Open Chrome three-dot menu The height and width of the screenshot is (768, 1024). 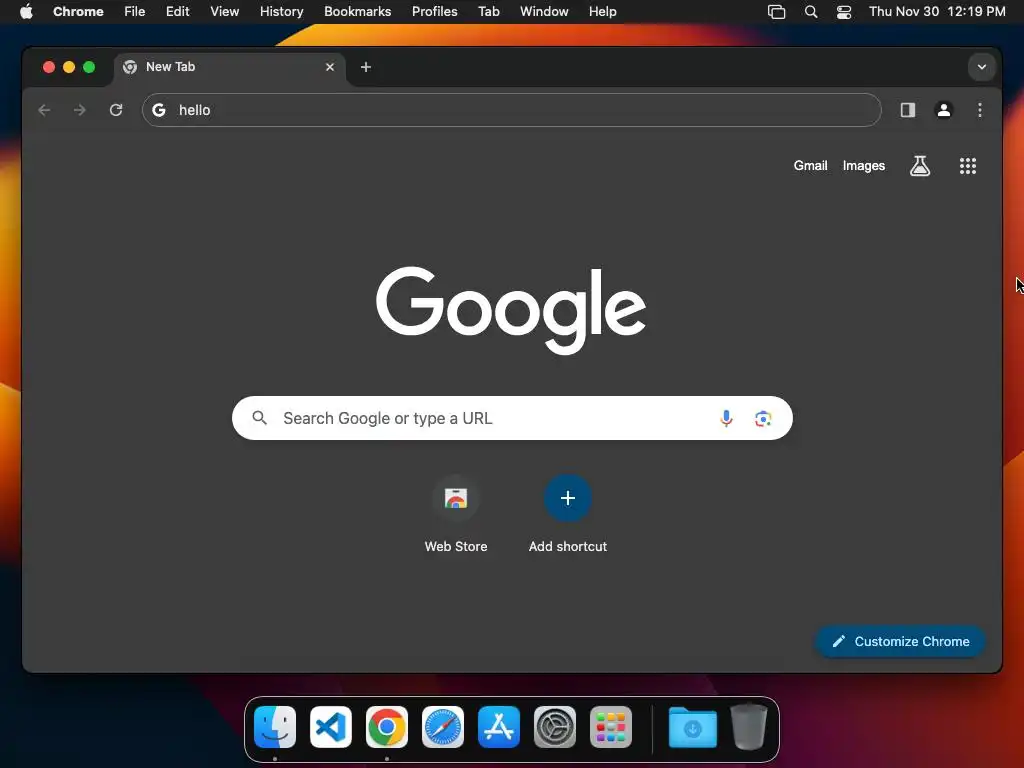[x=980, y=110]
